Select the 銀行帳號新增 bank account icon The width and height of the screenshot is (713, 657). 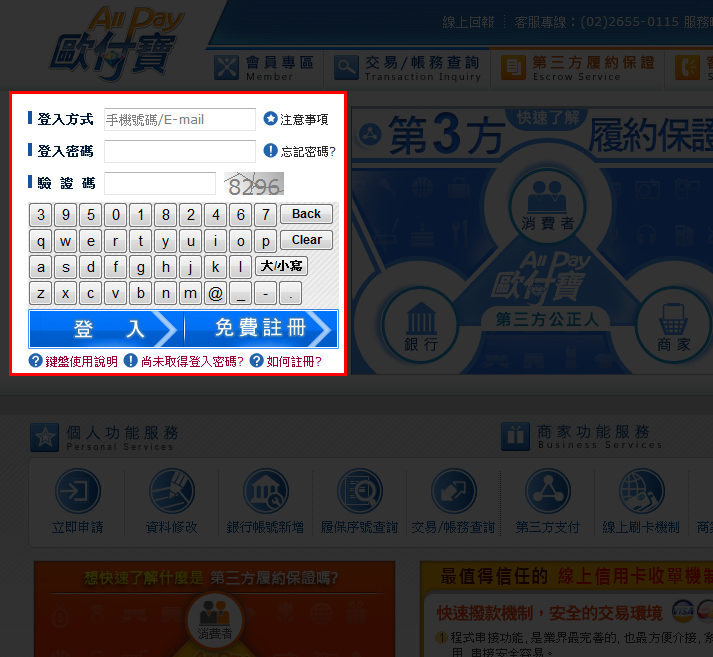(265, 492)
